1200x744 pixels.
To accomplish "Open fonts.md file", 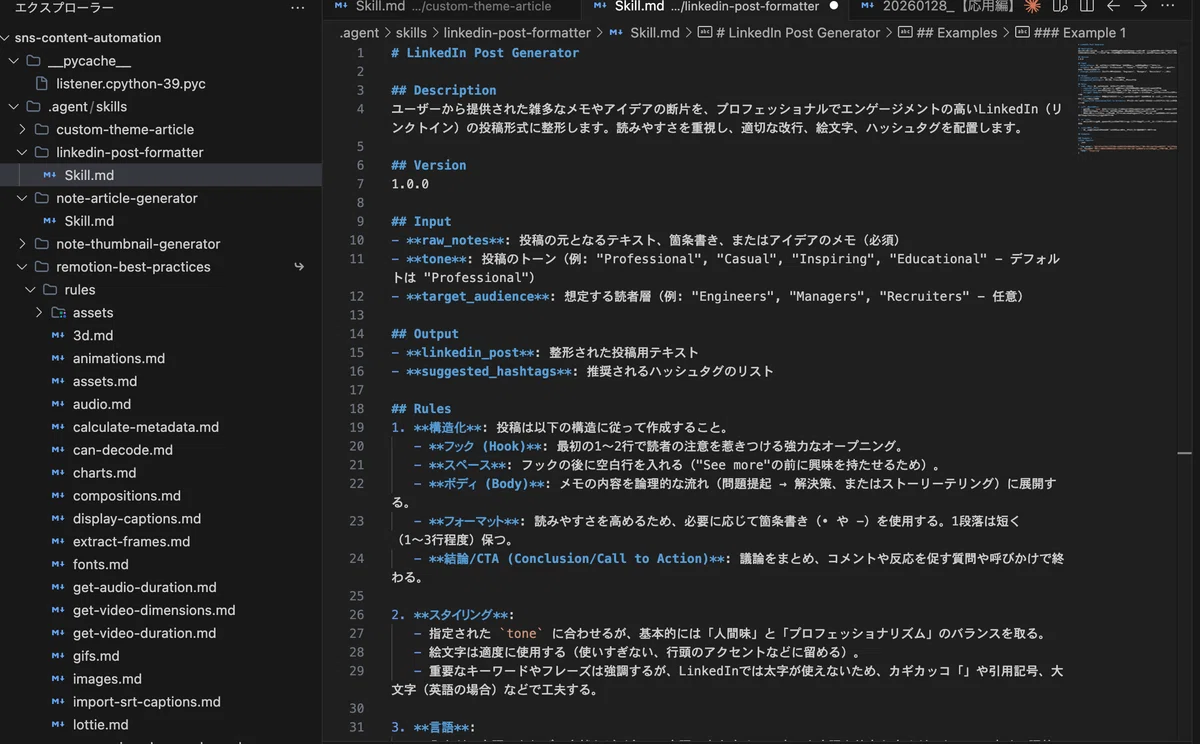I will [x=160, y=565].
